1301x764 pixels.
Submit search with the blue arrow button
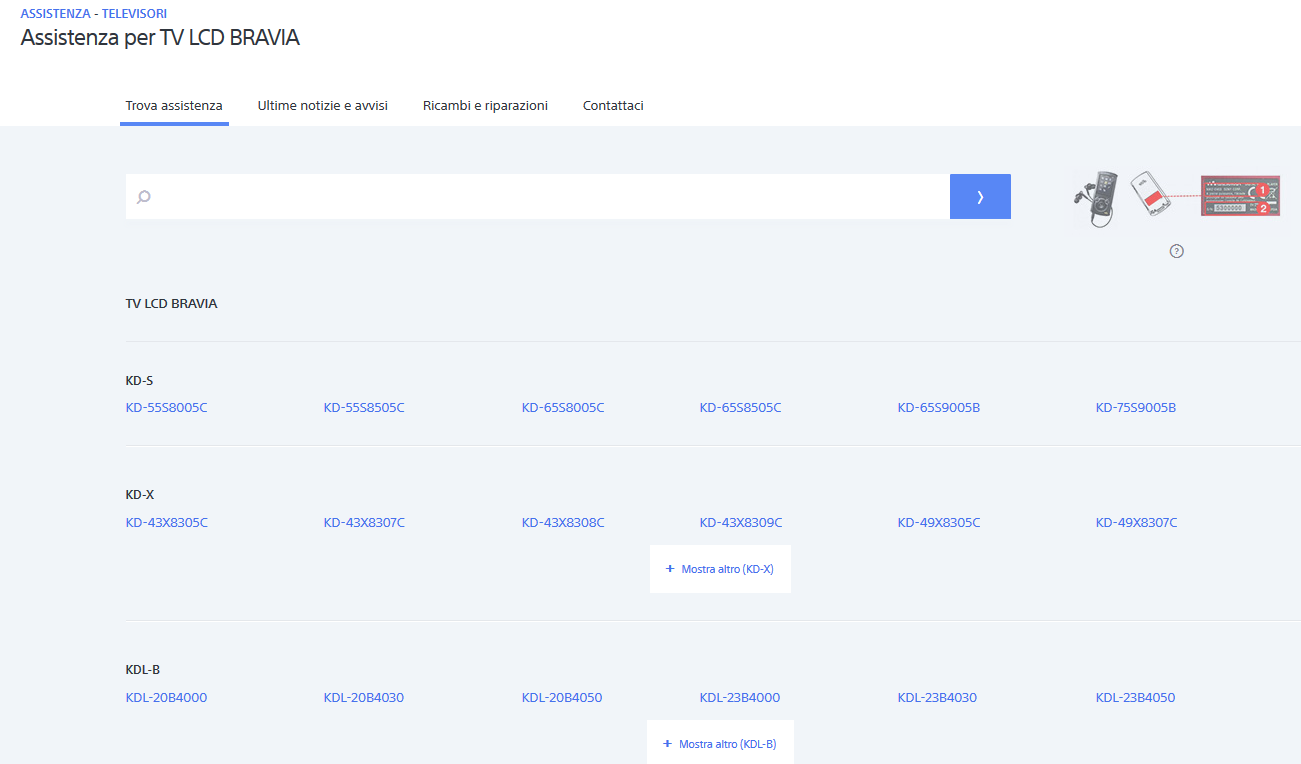(x=980, y=197)
